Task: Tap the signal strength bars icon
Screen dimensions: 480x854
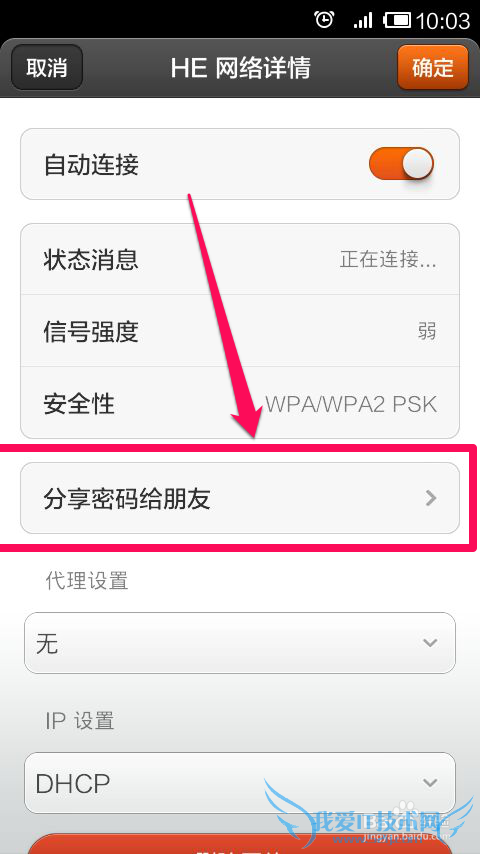Action: 362,21
